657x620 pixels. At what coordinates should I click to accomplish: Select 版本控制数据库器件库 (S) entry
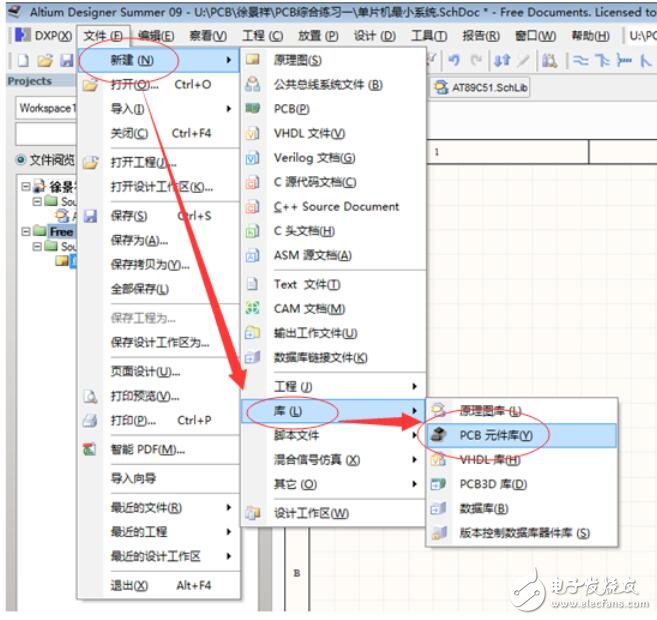[x=522, y=533]
